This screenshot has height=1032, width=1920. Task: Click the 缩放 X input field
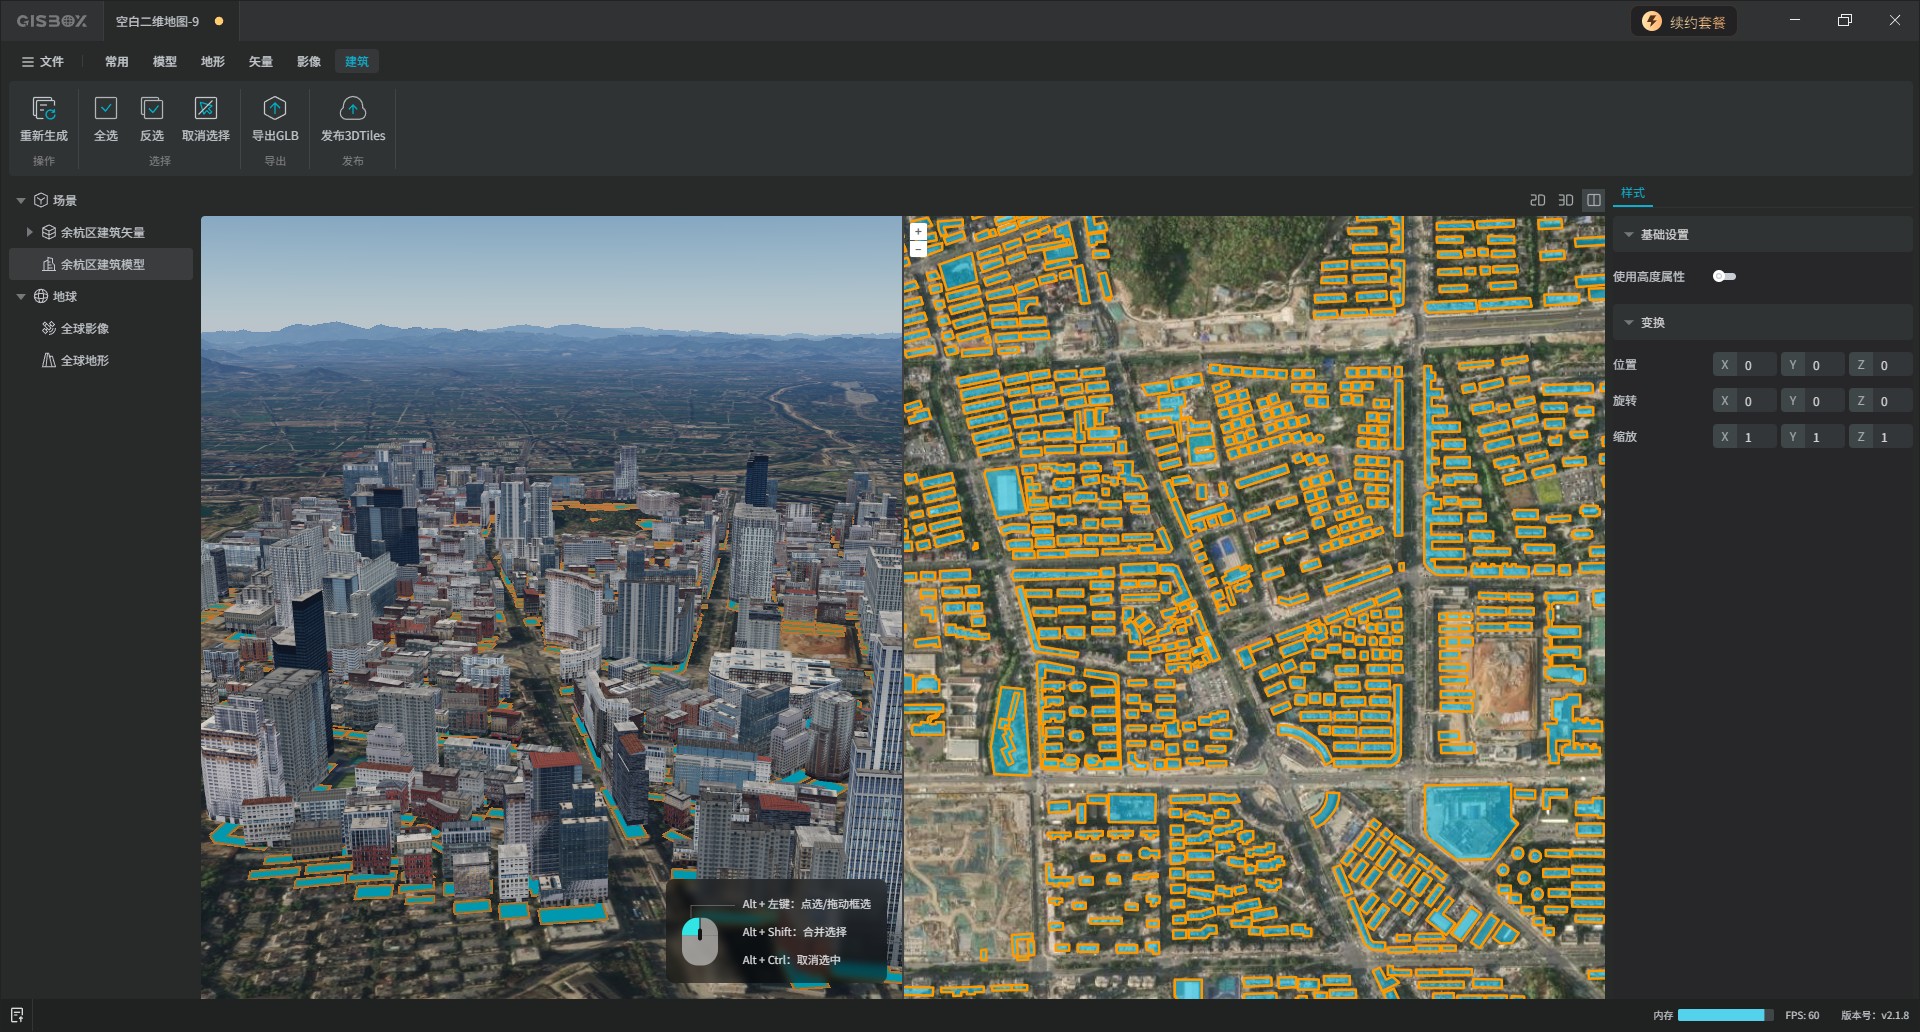point(1756,437)
